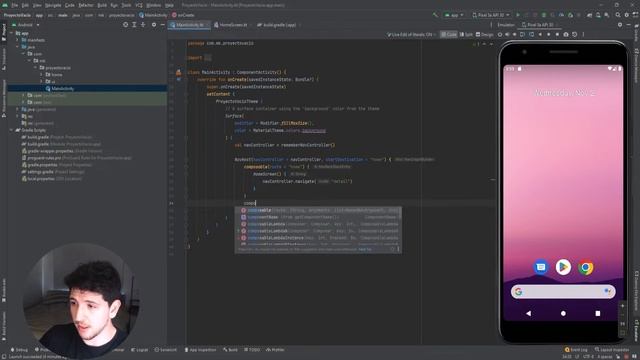Image resolution: width=640 pixels, height=360 pixels.
Task: Tap Android Recents square button on phone
Action: point(598,313)
